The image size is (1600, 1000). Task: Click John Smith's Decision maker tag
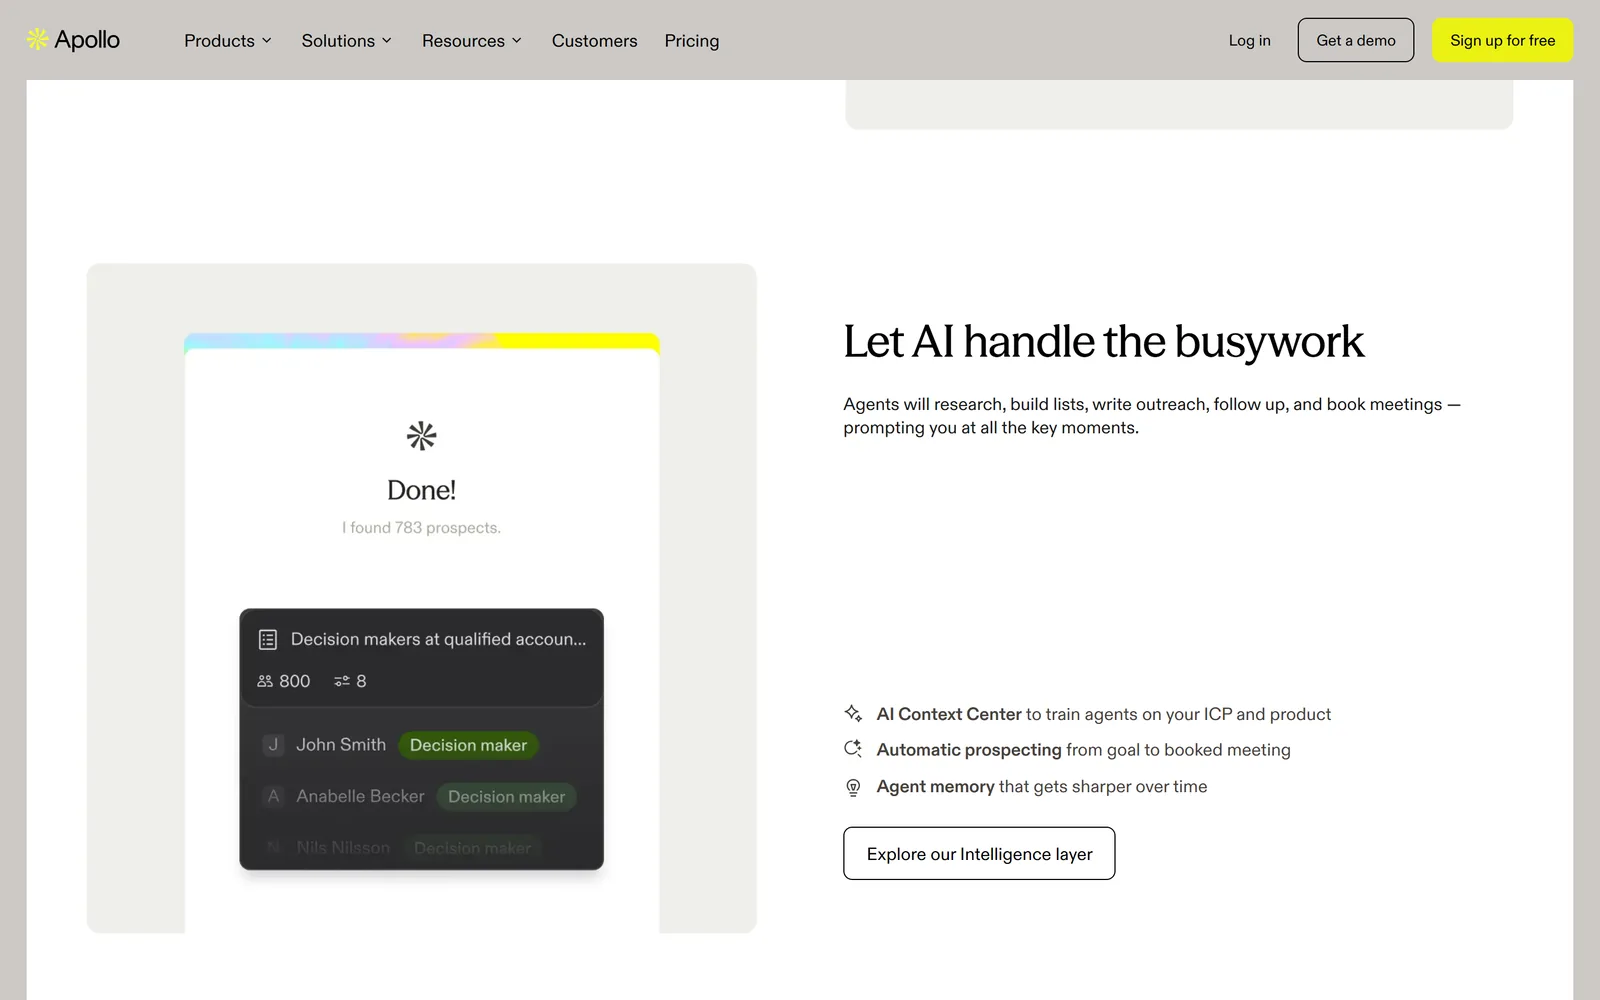tap(468, 745)
